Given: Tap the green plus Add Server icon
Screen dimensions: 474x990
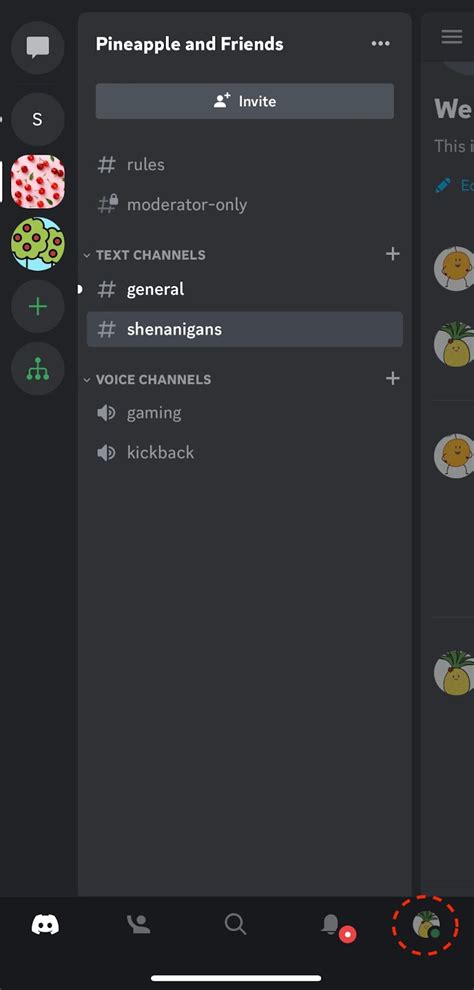Looking at the screenshot, I should click(38, 307).
